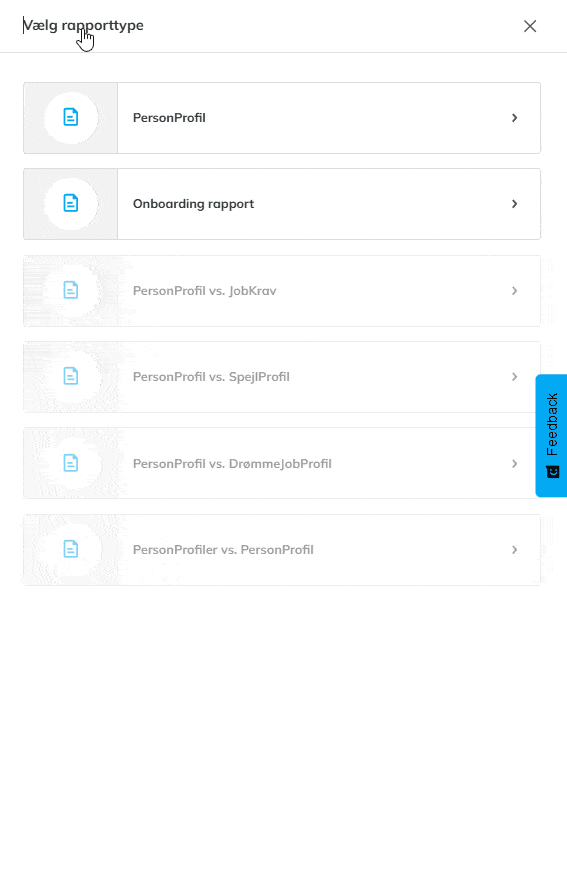567x870 pixels.
Task: Open PersonProfil vs. SpejlProfil chevron arrow
Action: coord(514,377)
